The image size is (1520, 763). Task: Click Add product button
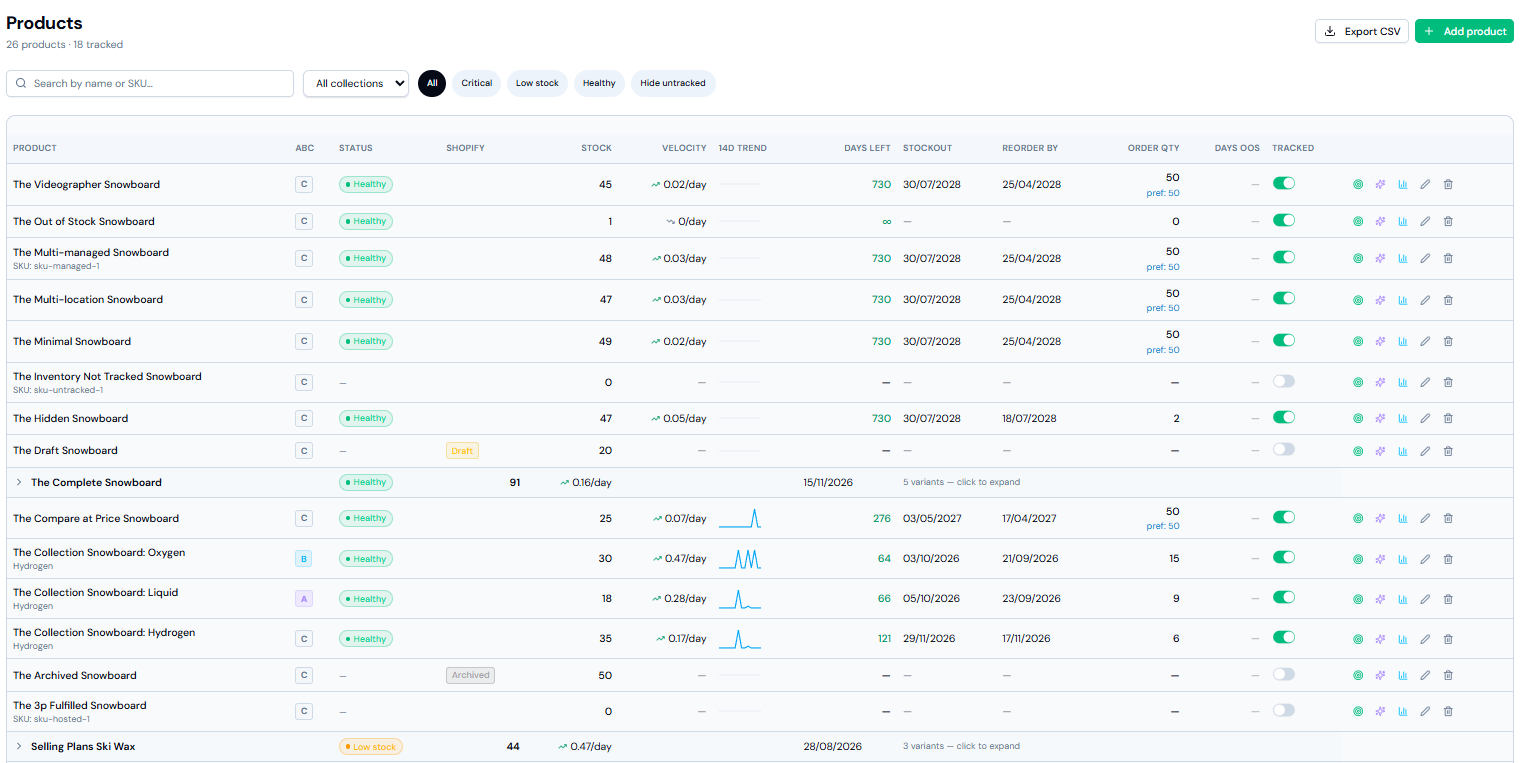(x=1464, y=31)
